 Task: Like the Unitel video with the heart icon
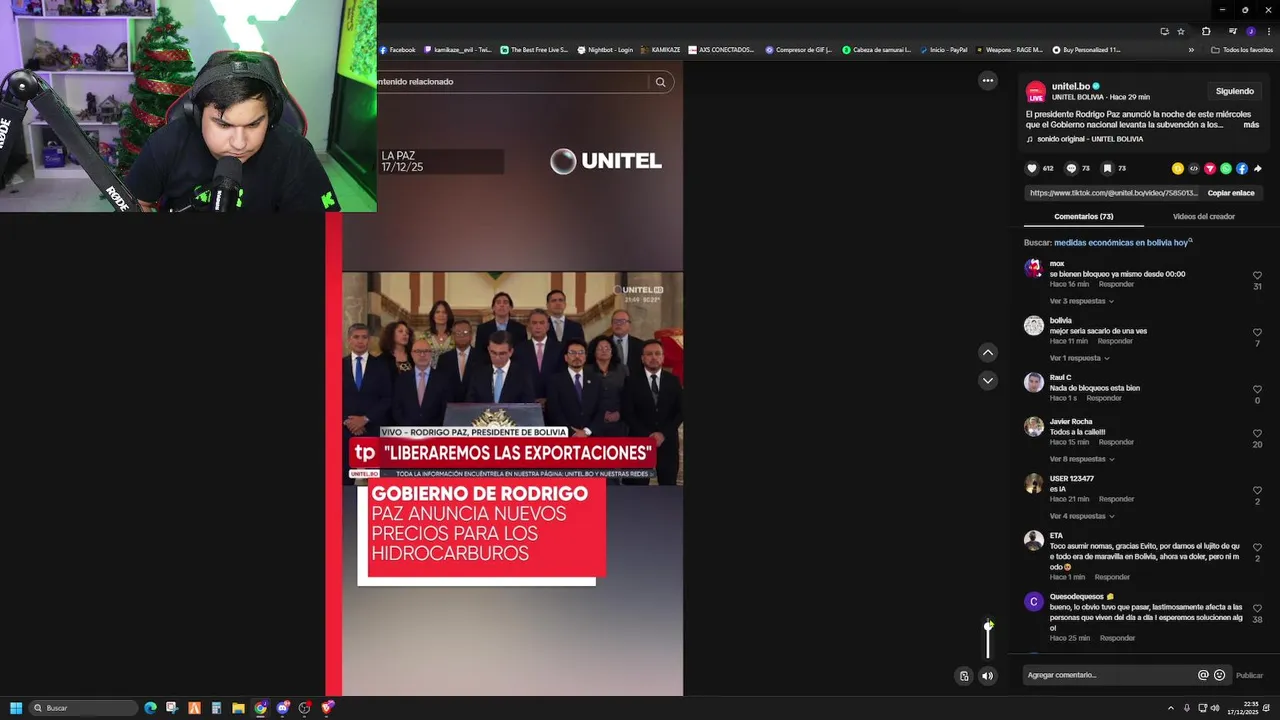pos(1032,168)
